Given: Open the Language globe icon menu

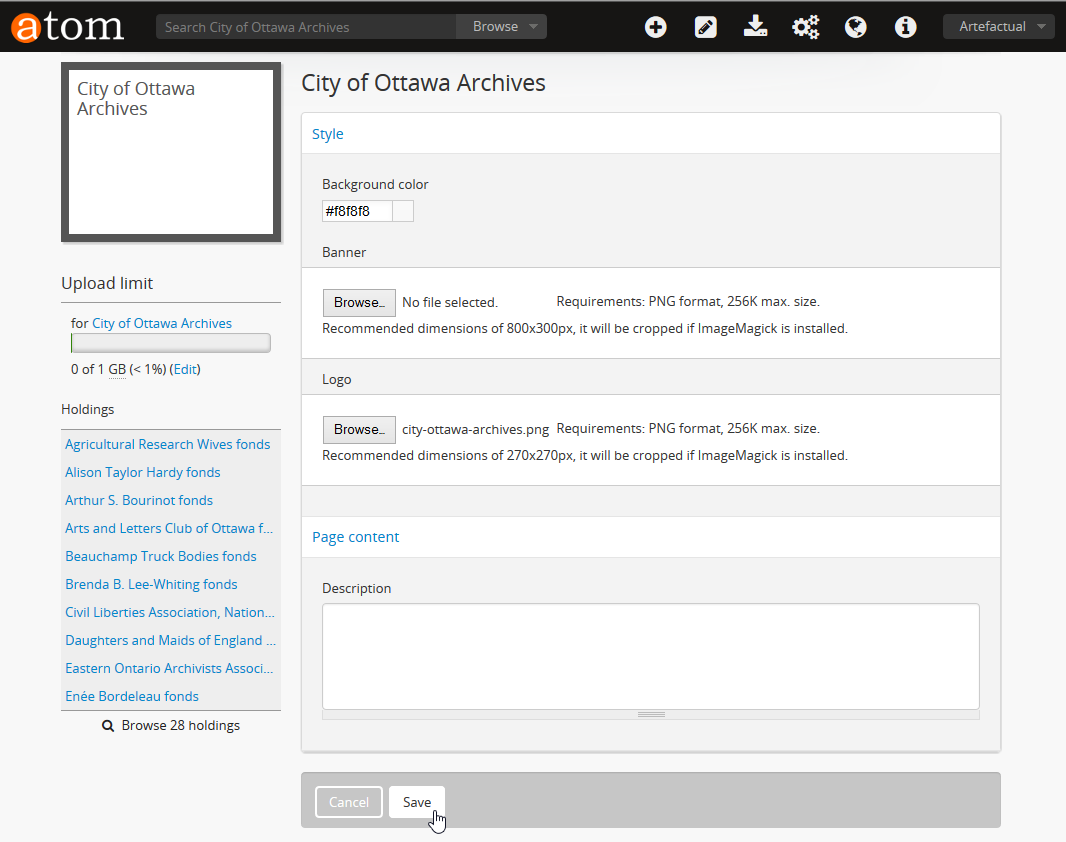Looking at the screenshot, I should coord(855,27).
